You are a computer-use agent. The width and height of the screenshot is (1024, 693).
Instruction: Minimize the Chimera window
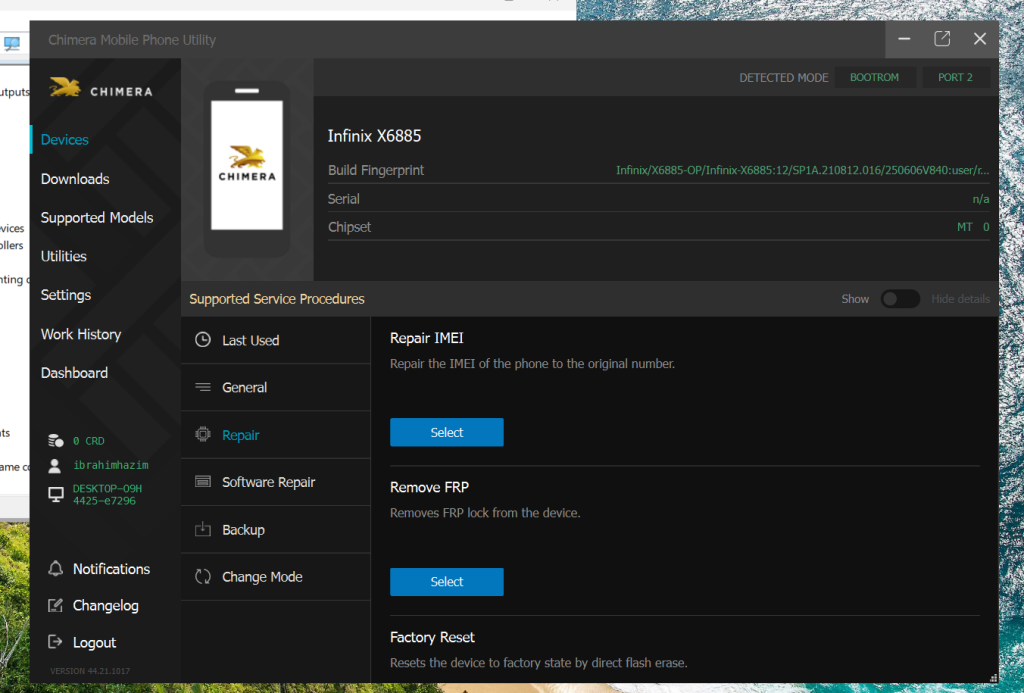(904, 39)
